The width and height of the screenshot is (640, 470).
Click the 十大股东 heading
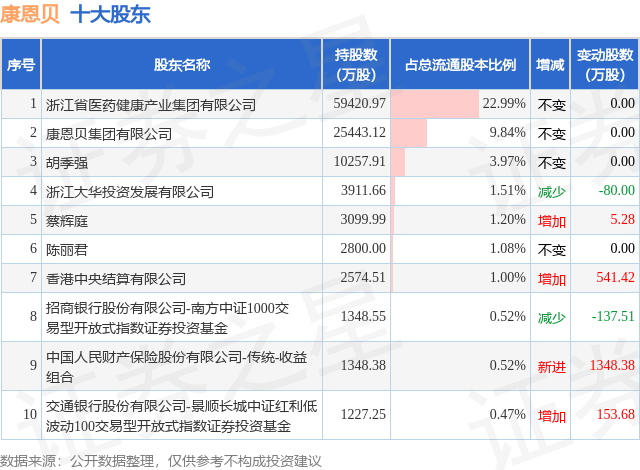pyautogui.click(x=111, y=14)
